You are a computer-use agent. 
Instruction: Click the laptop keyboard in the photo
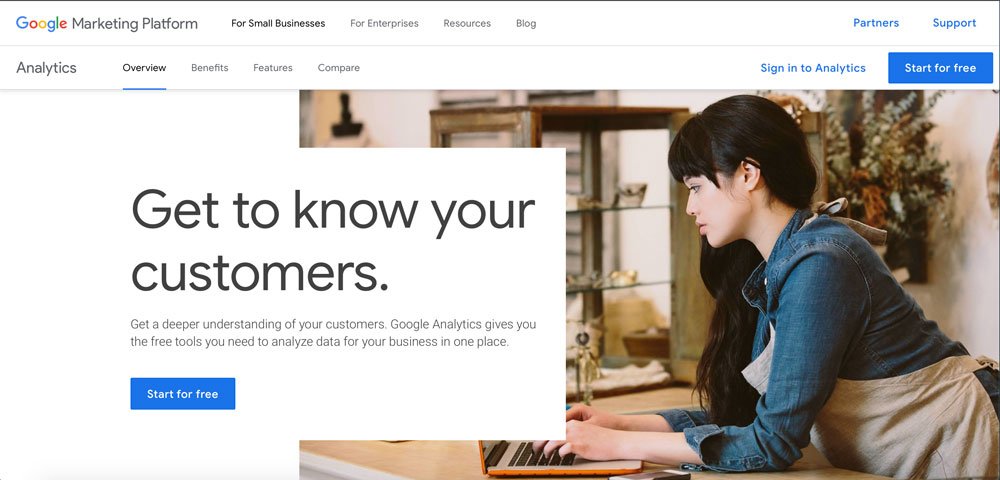(536, 453)
